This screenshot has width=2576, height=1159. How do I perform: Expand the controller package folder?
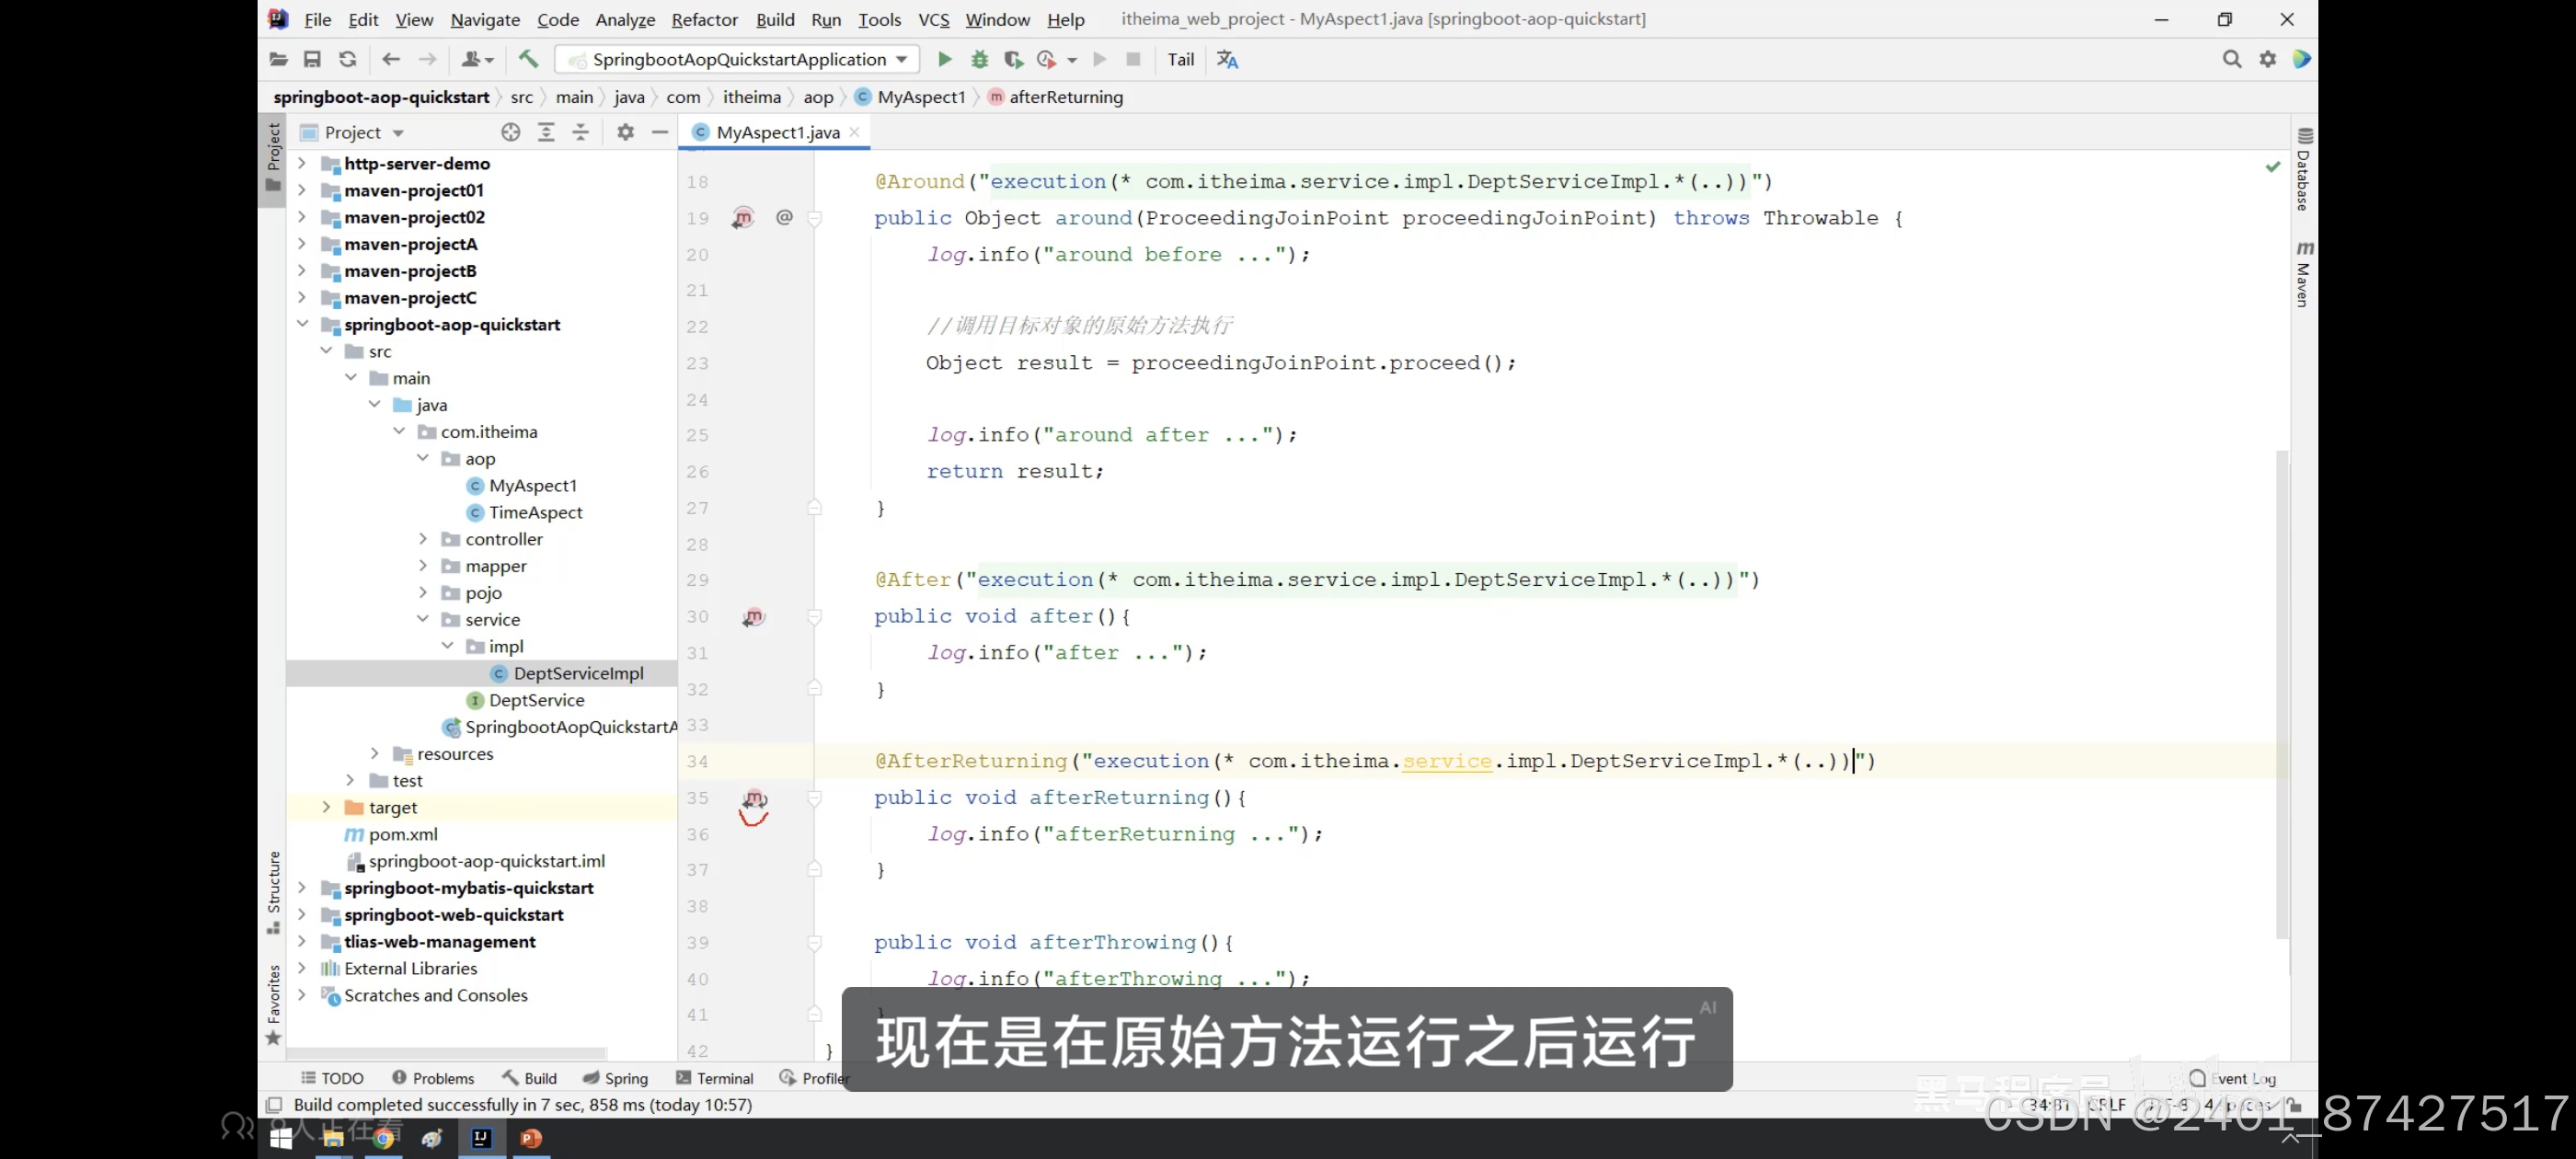coord(423,539)
